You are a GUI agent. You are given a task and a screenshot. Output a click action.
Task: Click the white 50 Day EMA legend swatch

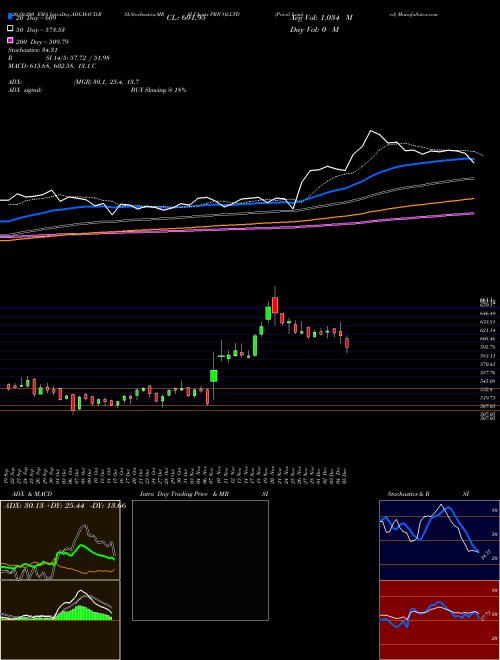pyautogui.click(x=10, y=29)
